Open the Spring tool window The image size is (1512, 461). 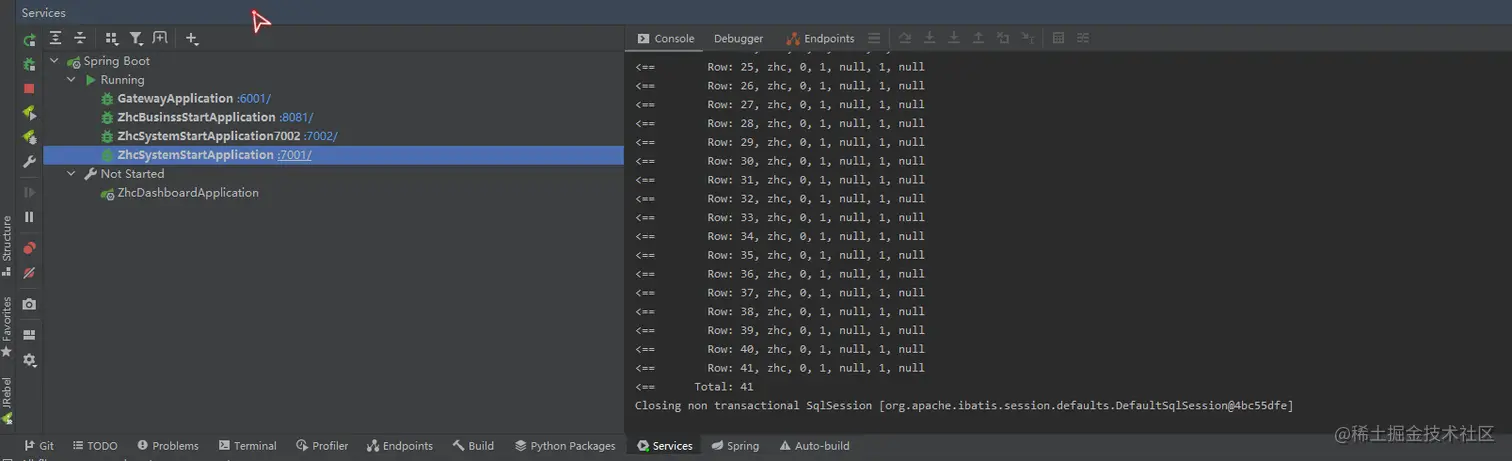coord(735,446)
